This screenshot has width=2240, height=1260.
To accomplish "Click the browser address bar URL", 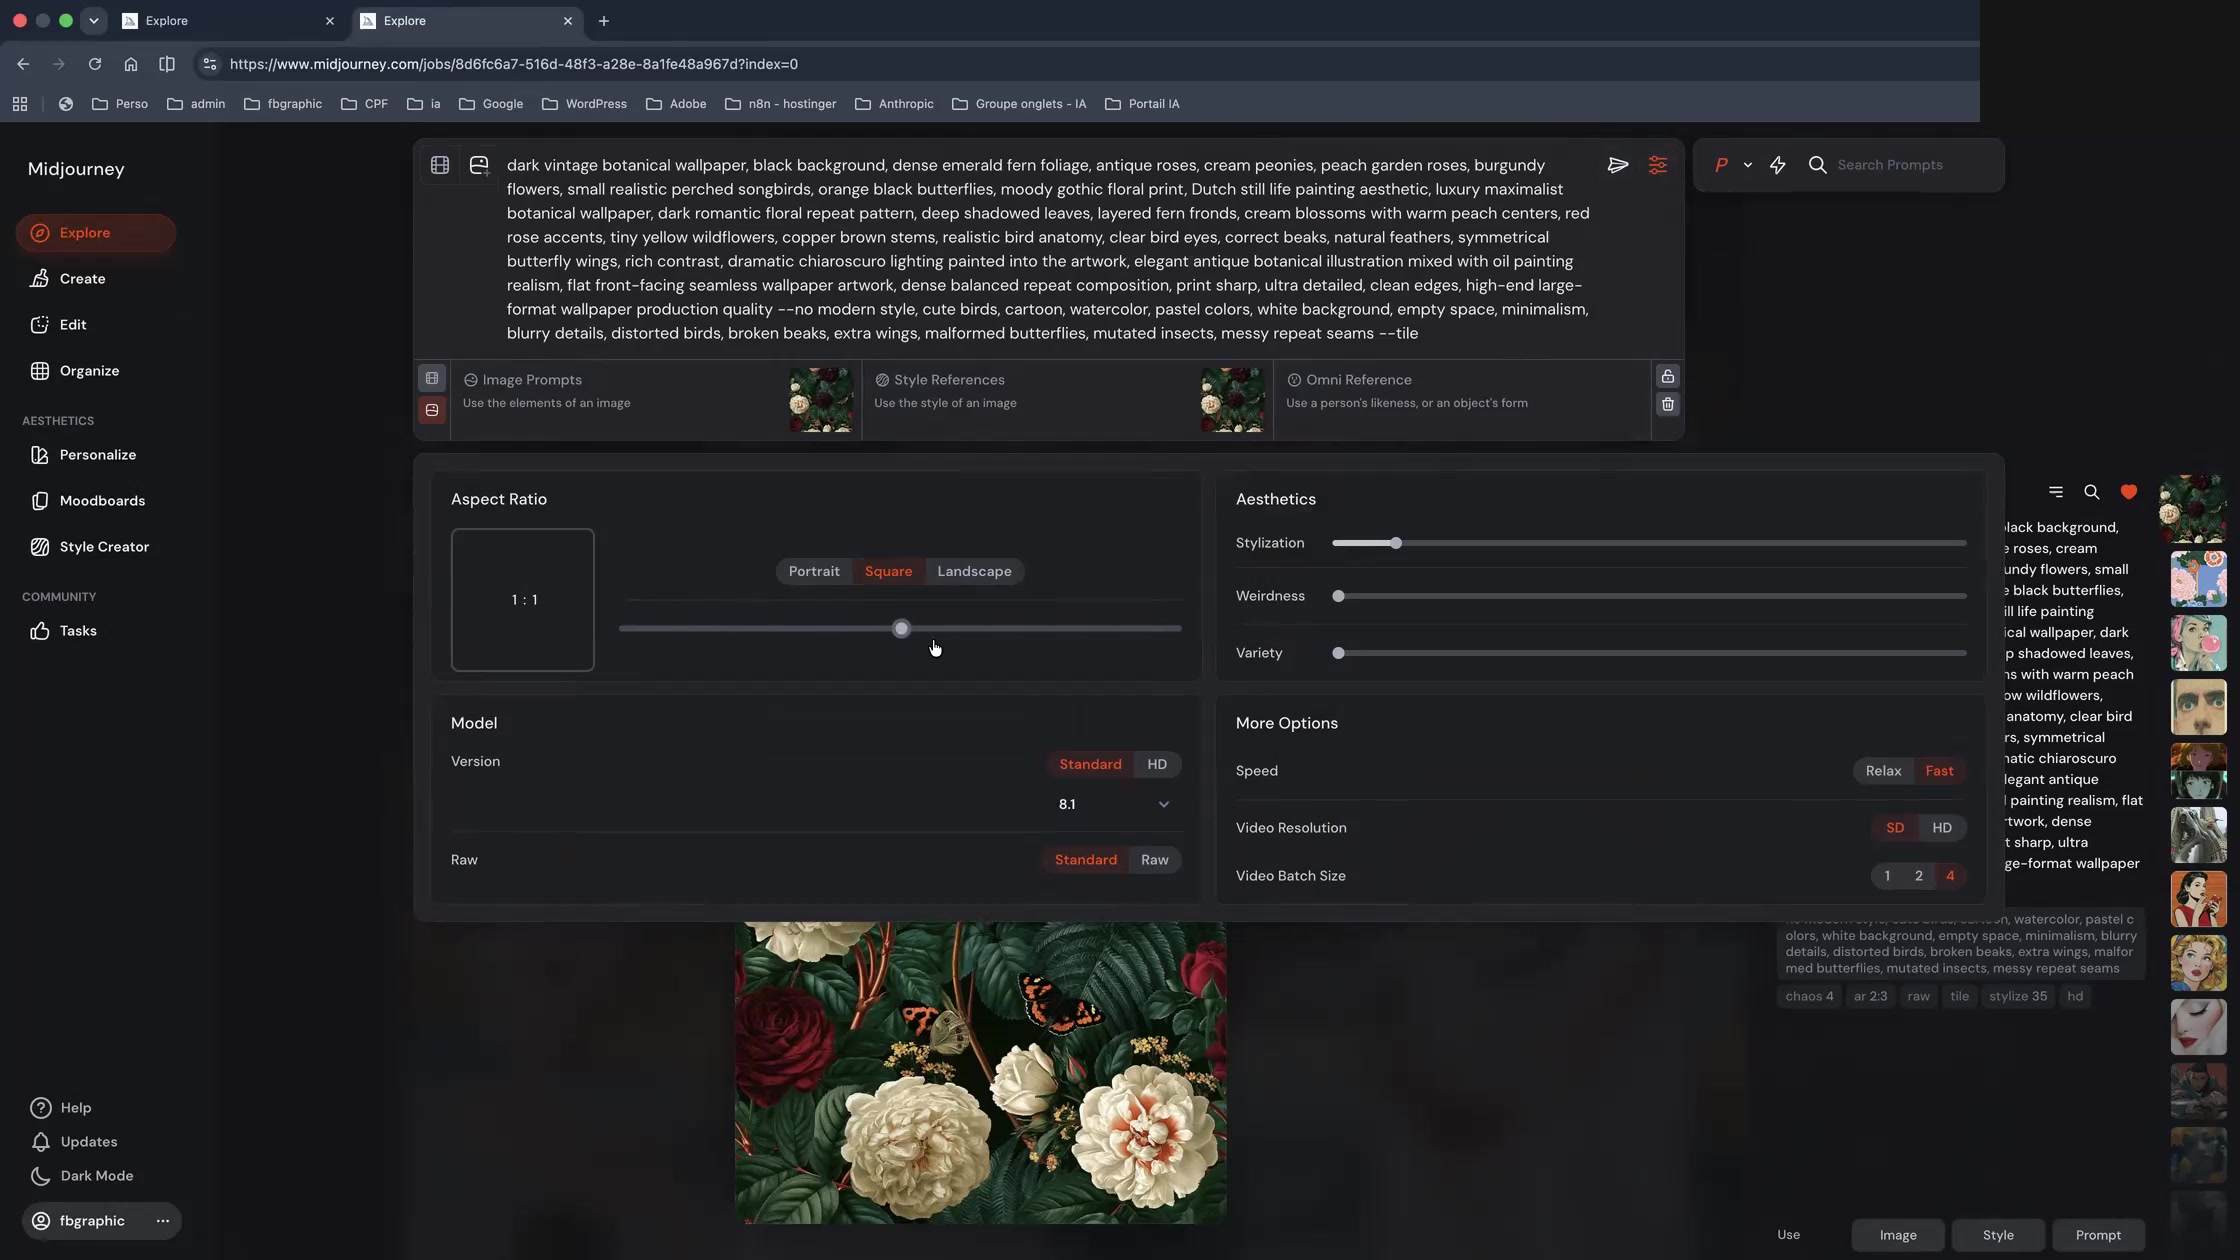I will [513, 64].
